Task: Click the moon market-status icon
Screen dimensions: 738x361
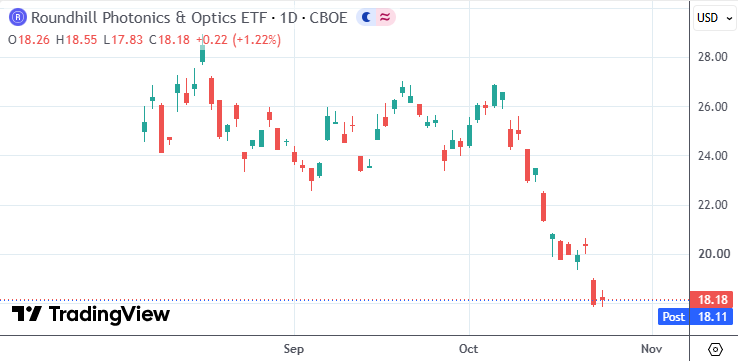Action: click(x=366, y=18)
